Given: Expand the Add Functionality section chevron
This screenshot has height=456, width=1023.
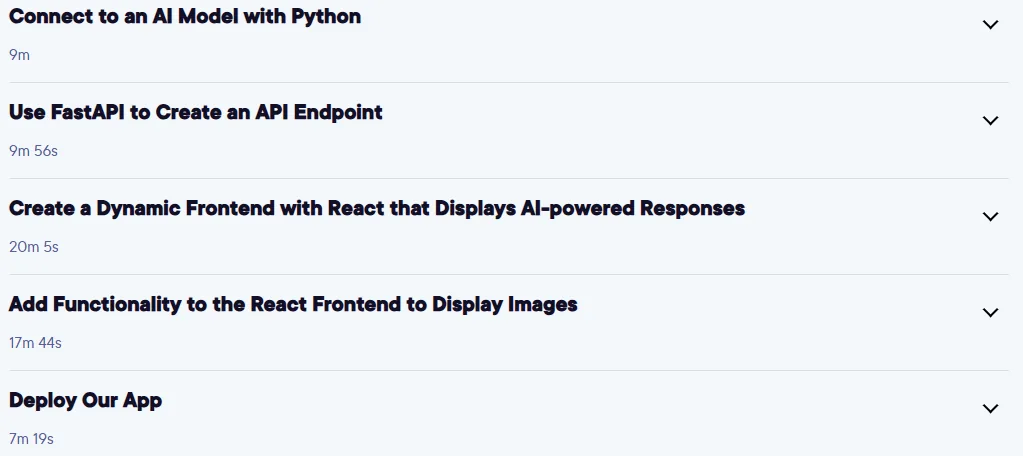Looking at the screenshot, I should click(x=990, y=312).
